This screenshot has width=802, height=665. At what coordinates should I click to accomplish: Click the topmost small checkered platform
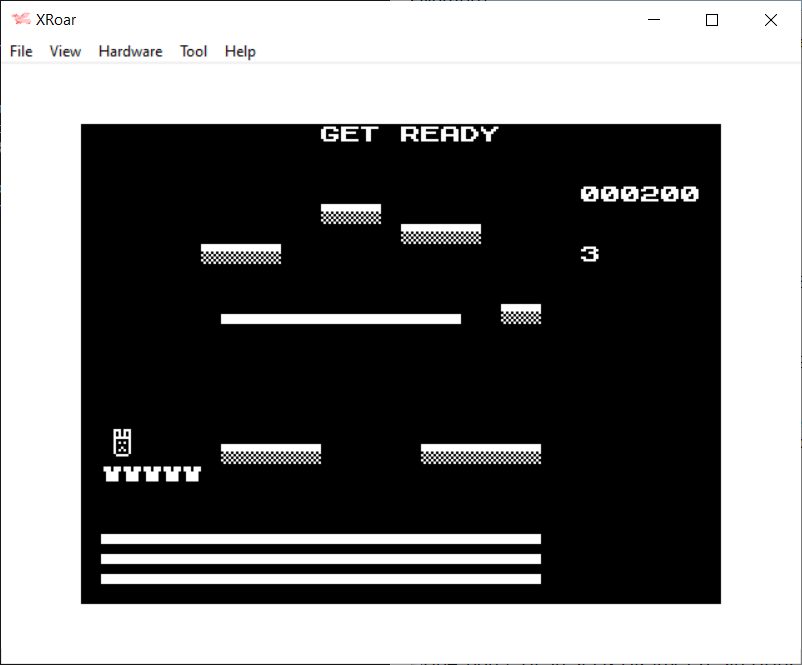point(350,214)
